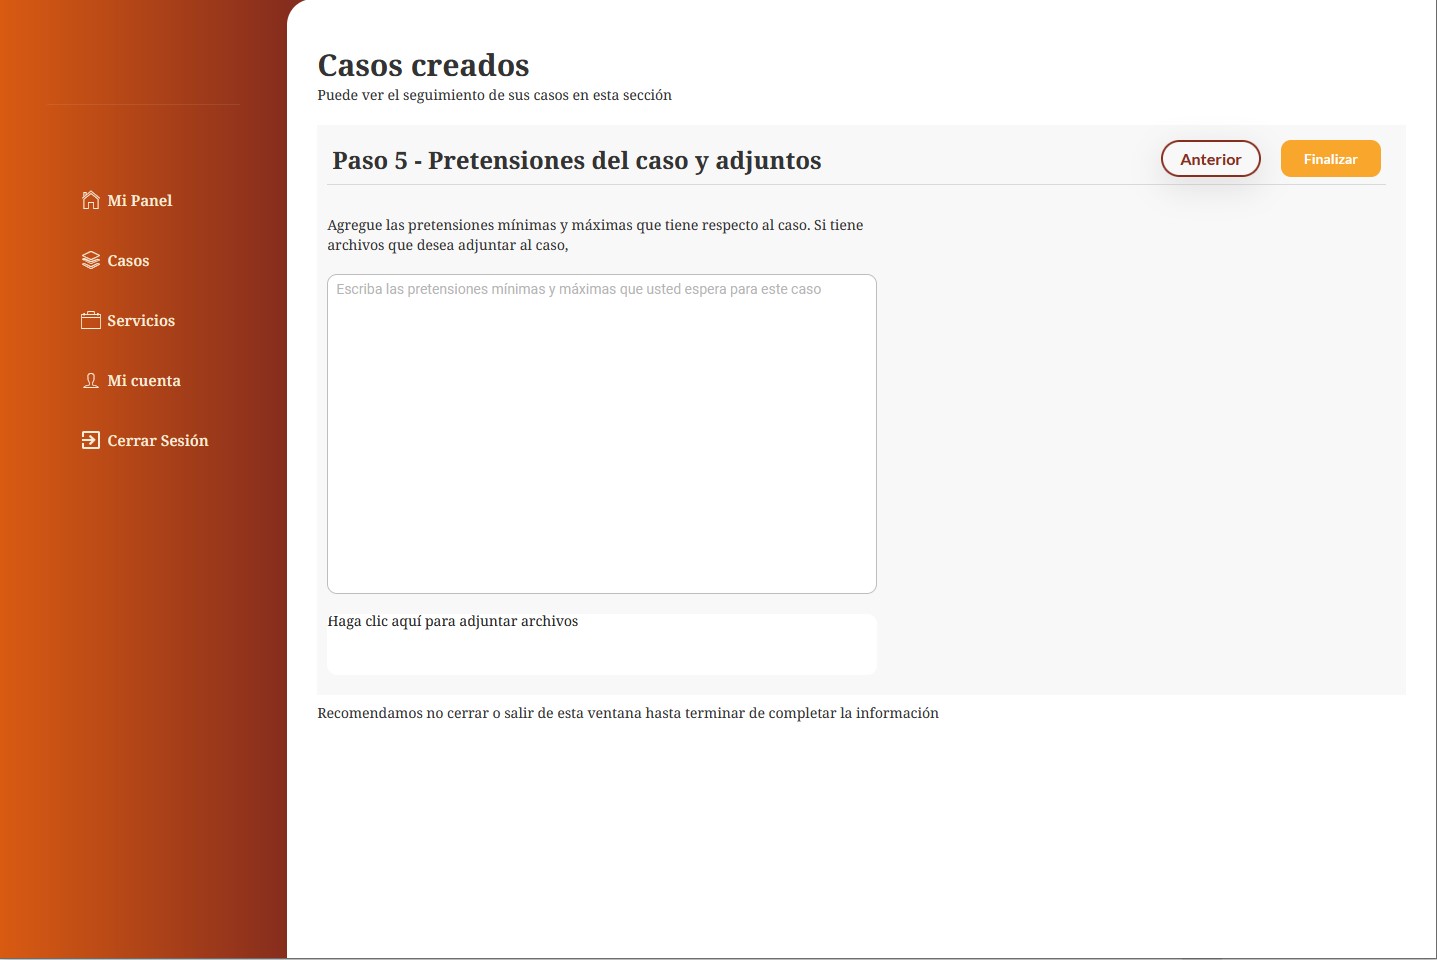The image size is (1437, 960).
Task: Go to the Casos menu label
Action: tap(128, 261)
